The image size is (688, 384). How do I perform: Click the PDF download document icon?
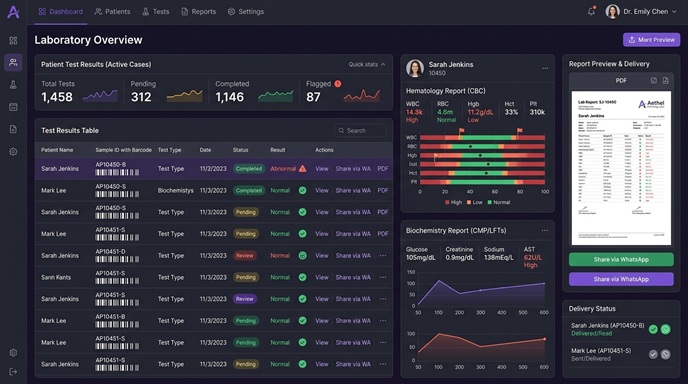coord(666,80)
